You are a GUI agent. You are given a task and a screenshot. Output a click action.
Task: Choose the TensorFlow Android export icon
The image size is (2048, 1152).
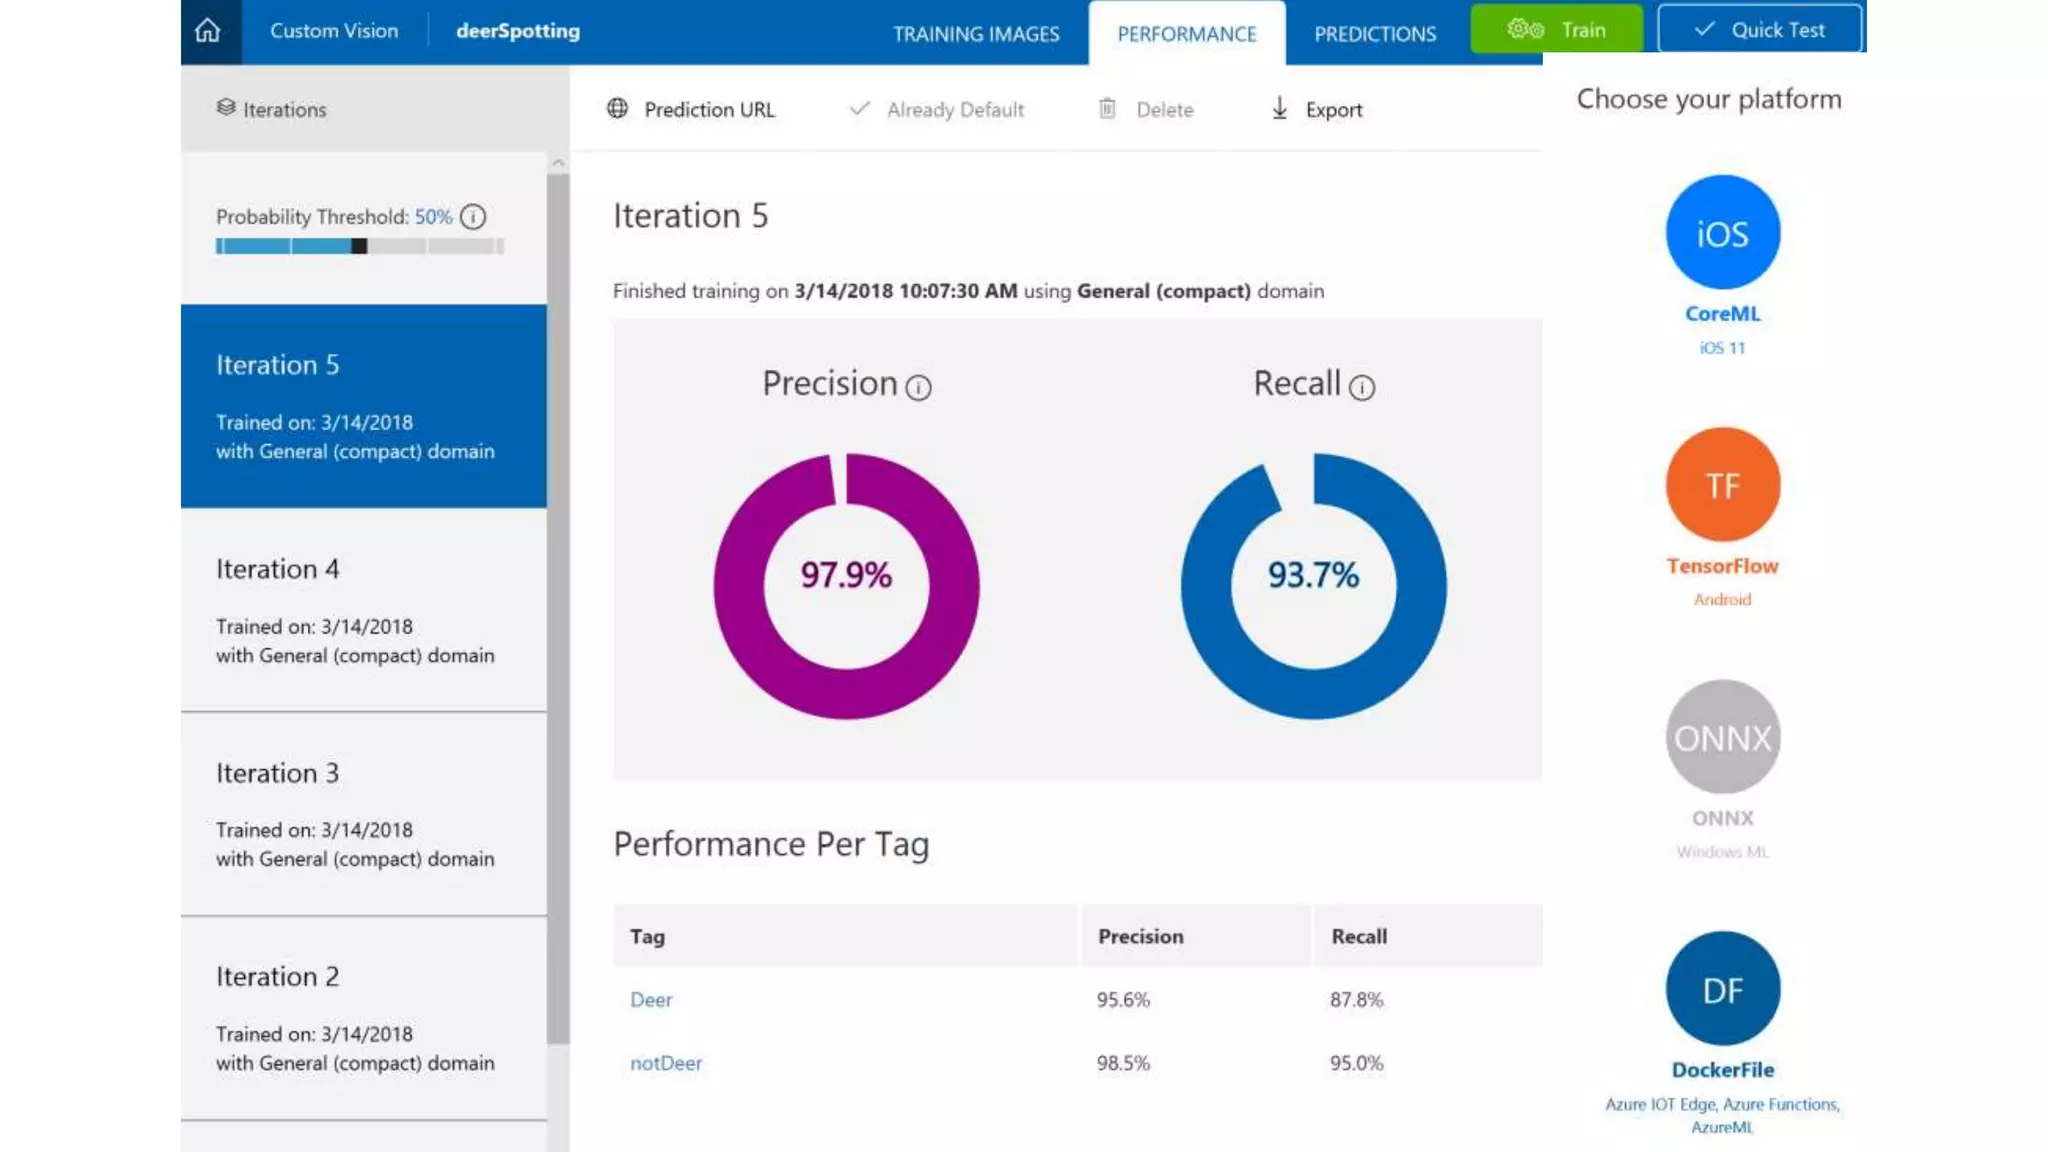1722,485
